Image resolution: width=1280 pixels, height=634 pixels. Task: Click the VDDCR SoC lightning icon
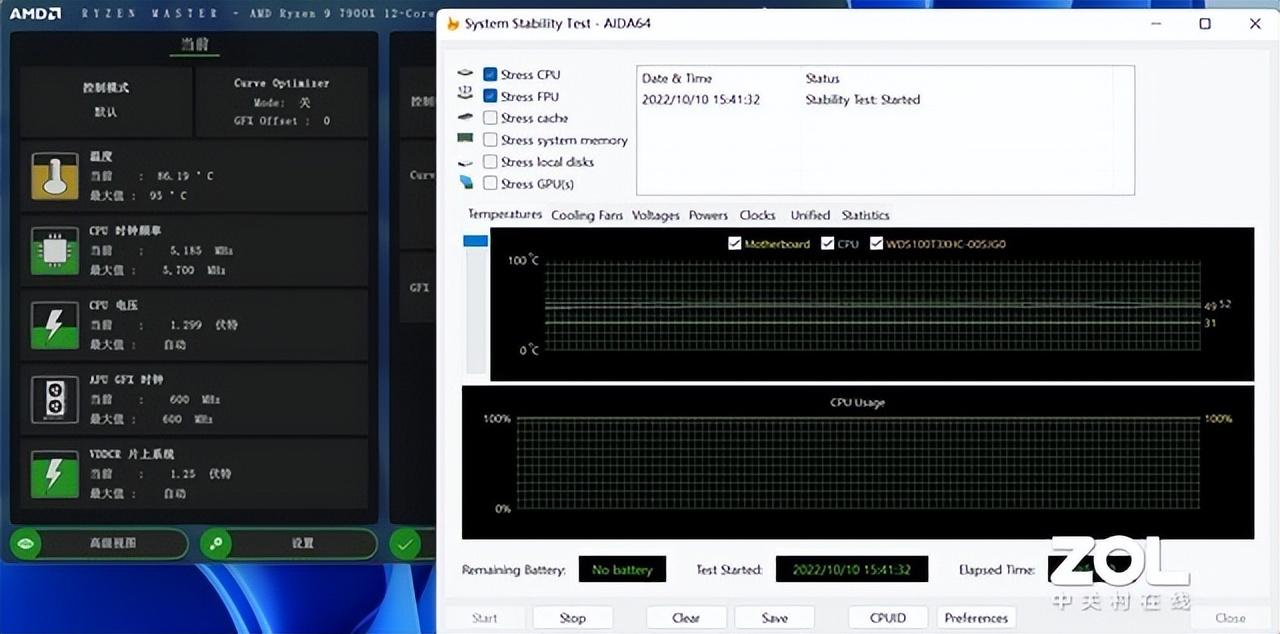[x=54, y=474]
